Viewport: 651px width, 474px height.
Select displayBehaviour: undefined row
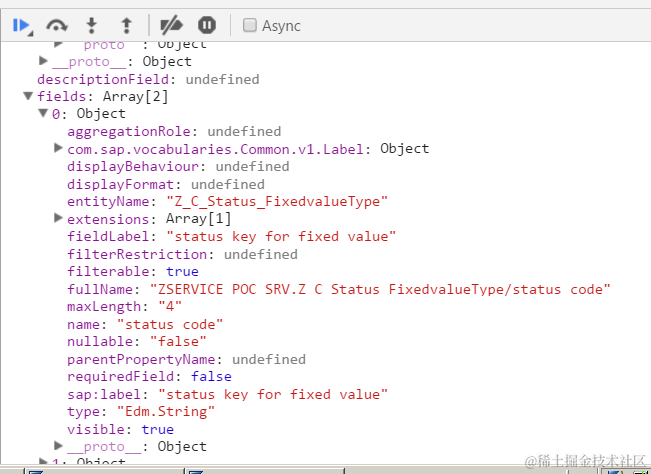(178, 166)
